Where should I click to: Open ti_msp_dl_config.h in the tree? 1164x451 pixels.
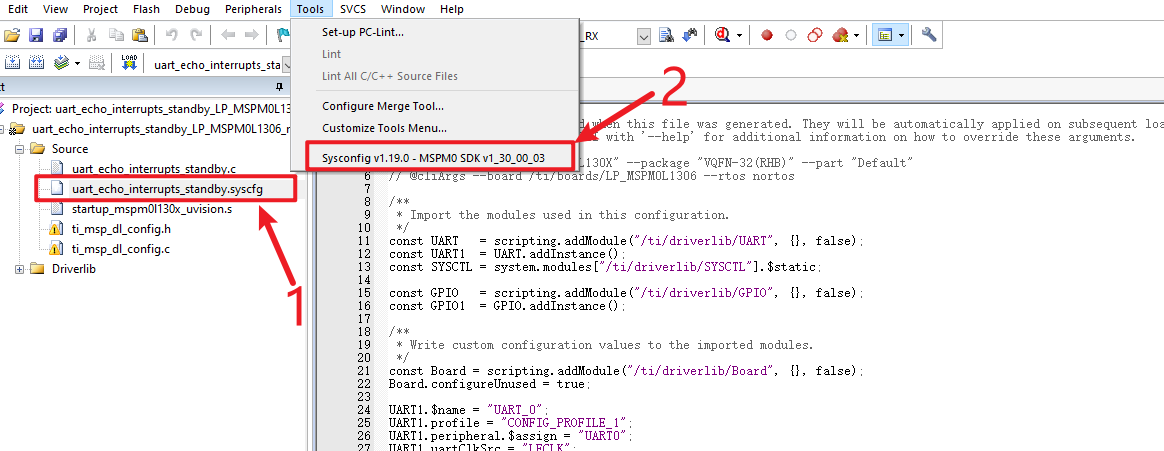121,229
